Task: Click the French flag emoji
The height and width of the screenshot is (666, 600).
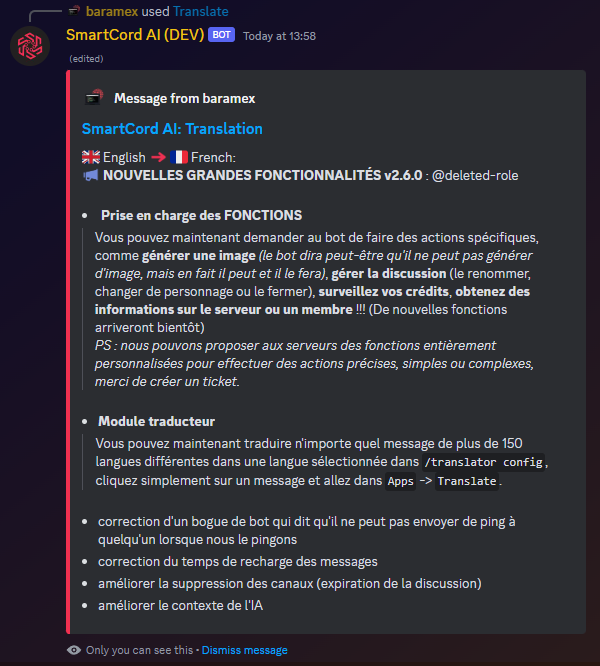Action: point(180,157)
